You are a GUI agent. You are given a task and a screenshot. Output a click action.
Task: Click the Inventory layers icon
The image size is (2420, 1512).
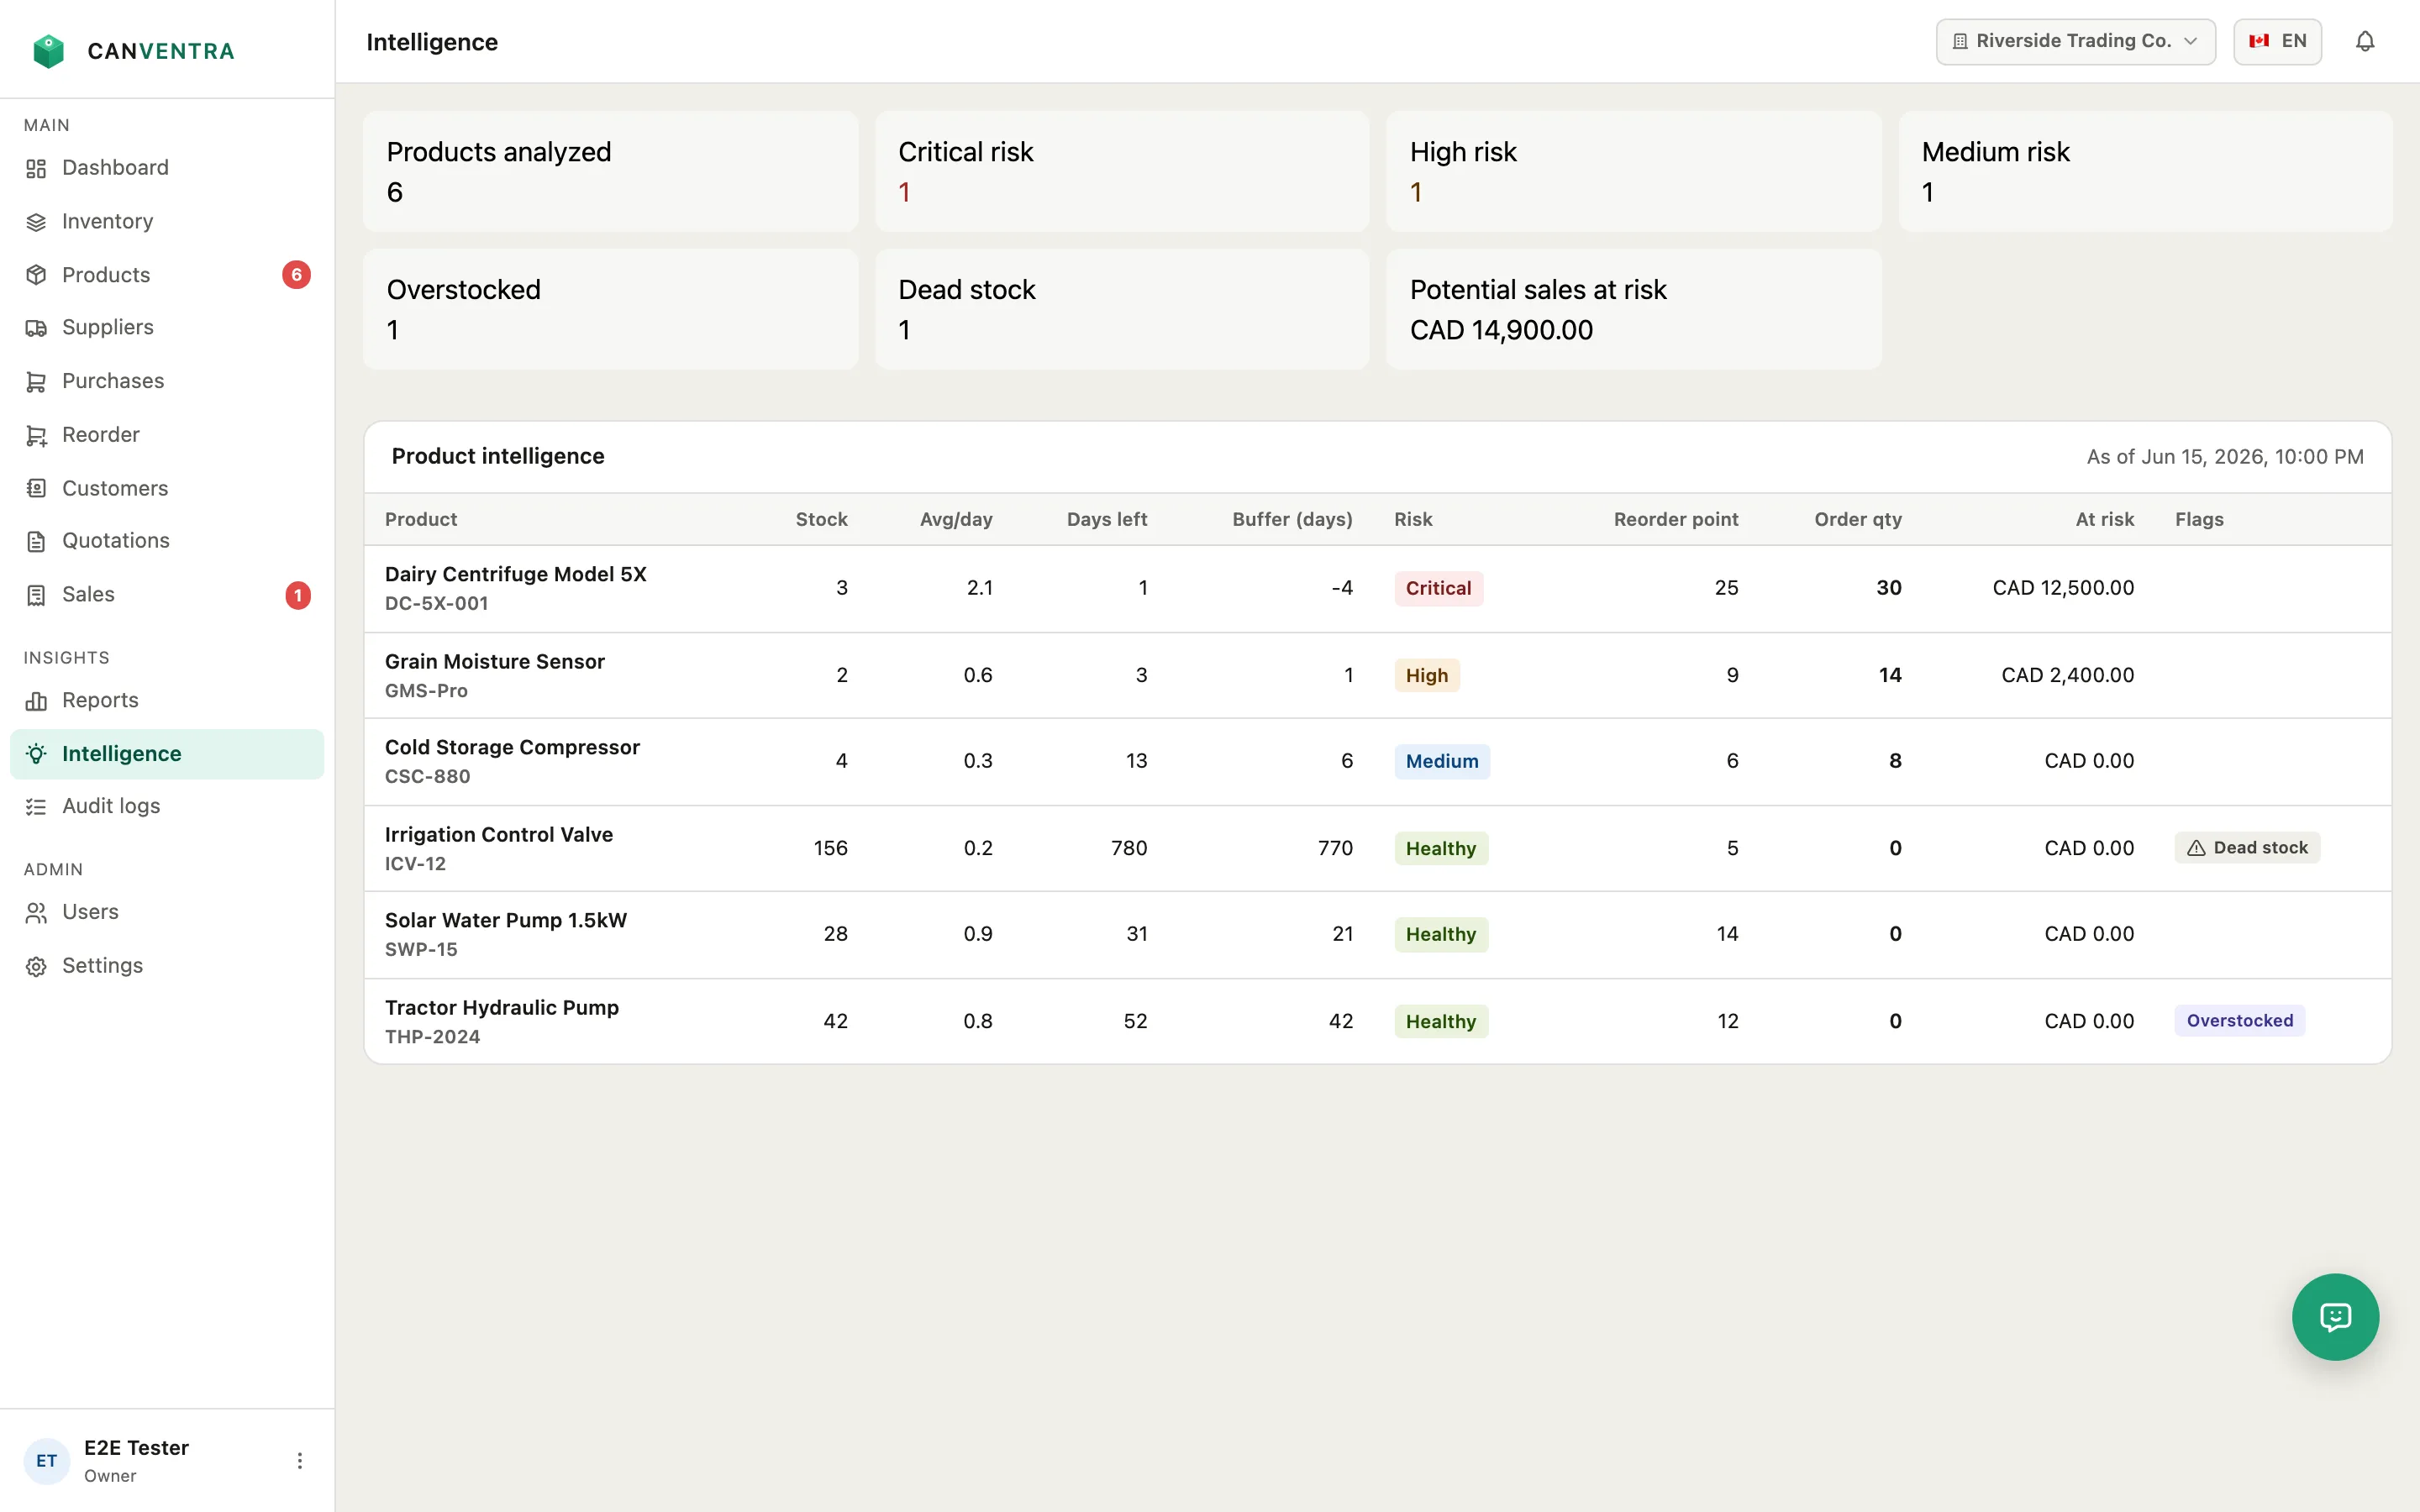coord(36,222)
